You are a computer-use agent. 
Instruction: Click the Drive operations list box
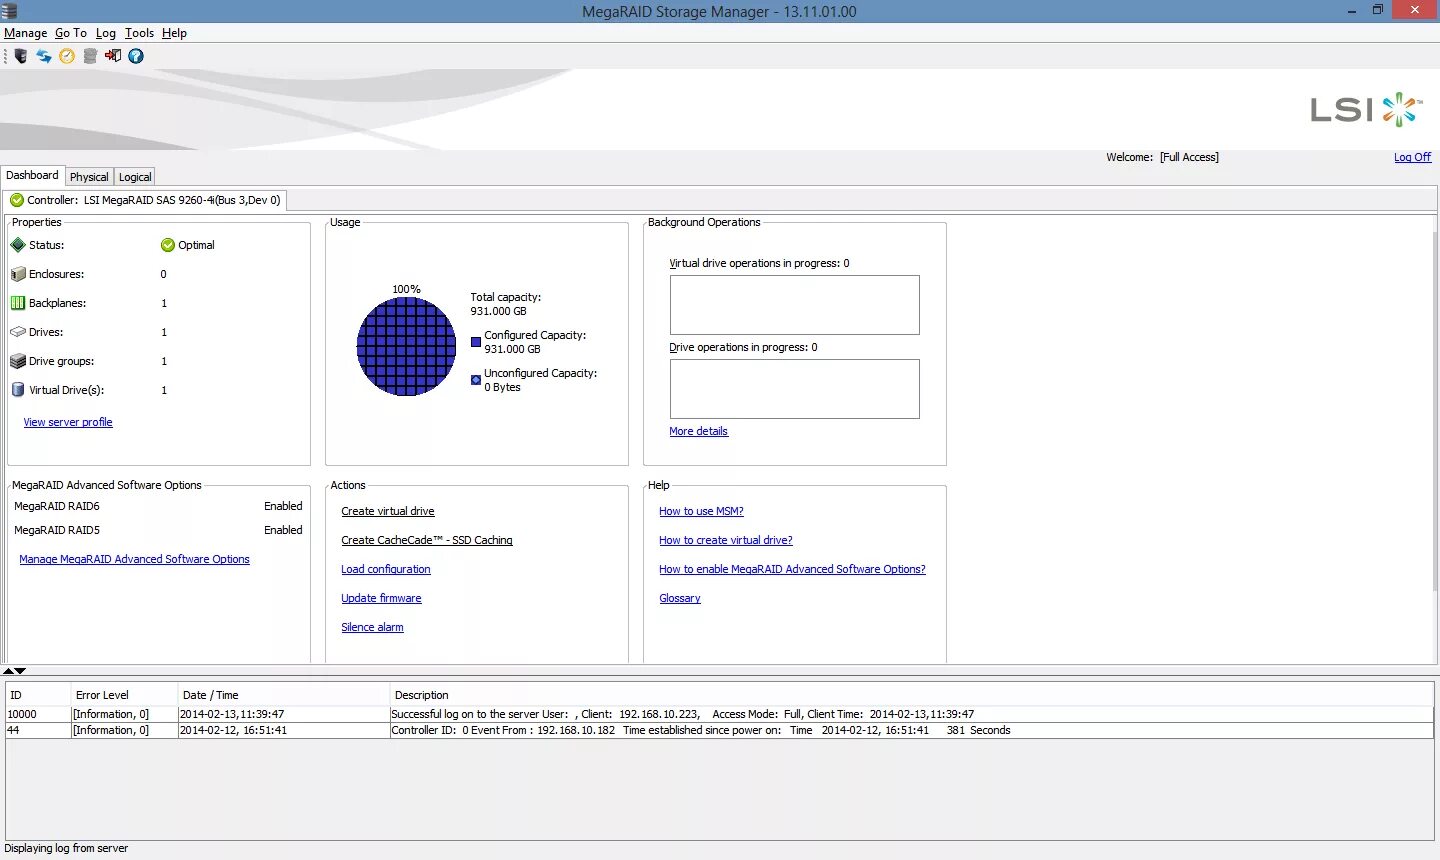794,389
